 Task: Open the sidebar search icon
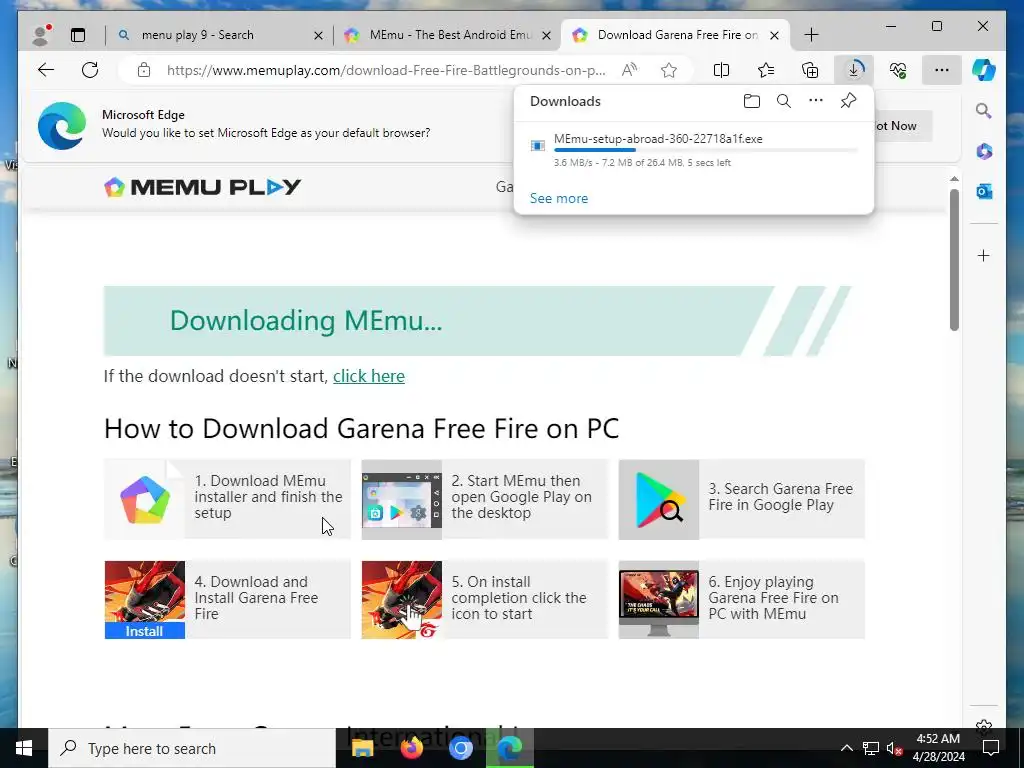(984, 111)
